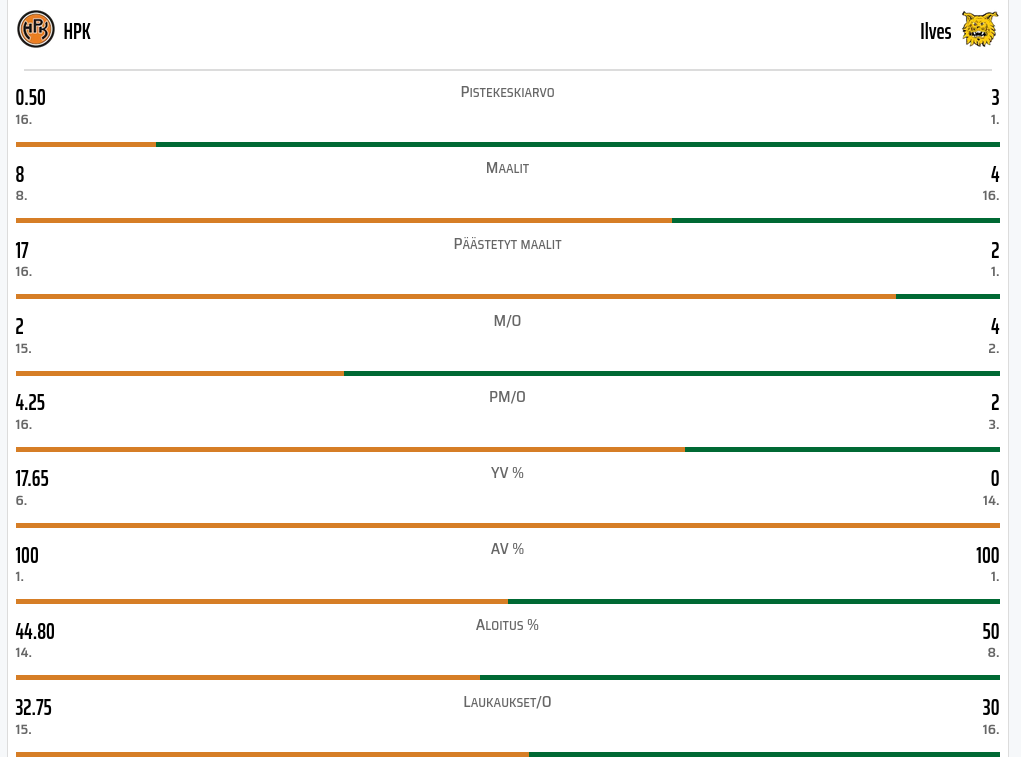Click HPK's 17.65 YV % value
Image resolution: width=1021 pixels, height=757 pixels.
coord(32,479)
